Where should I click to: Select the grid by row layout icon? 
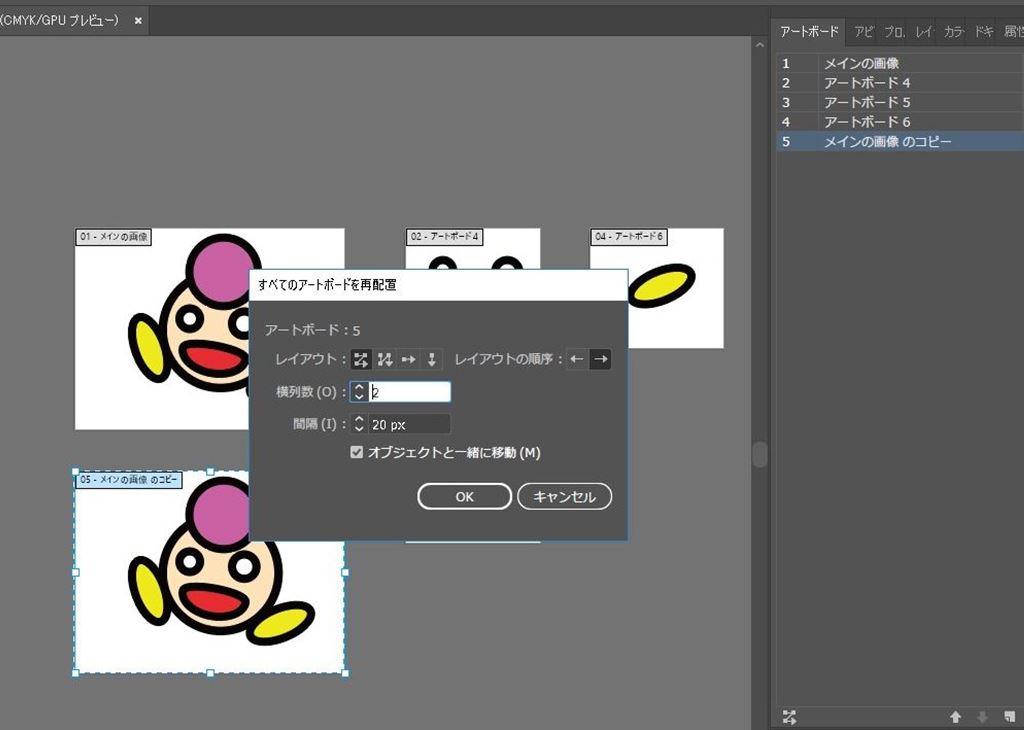(361, 359)
